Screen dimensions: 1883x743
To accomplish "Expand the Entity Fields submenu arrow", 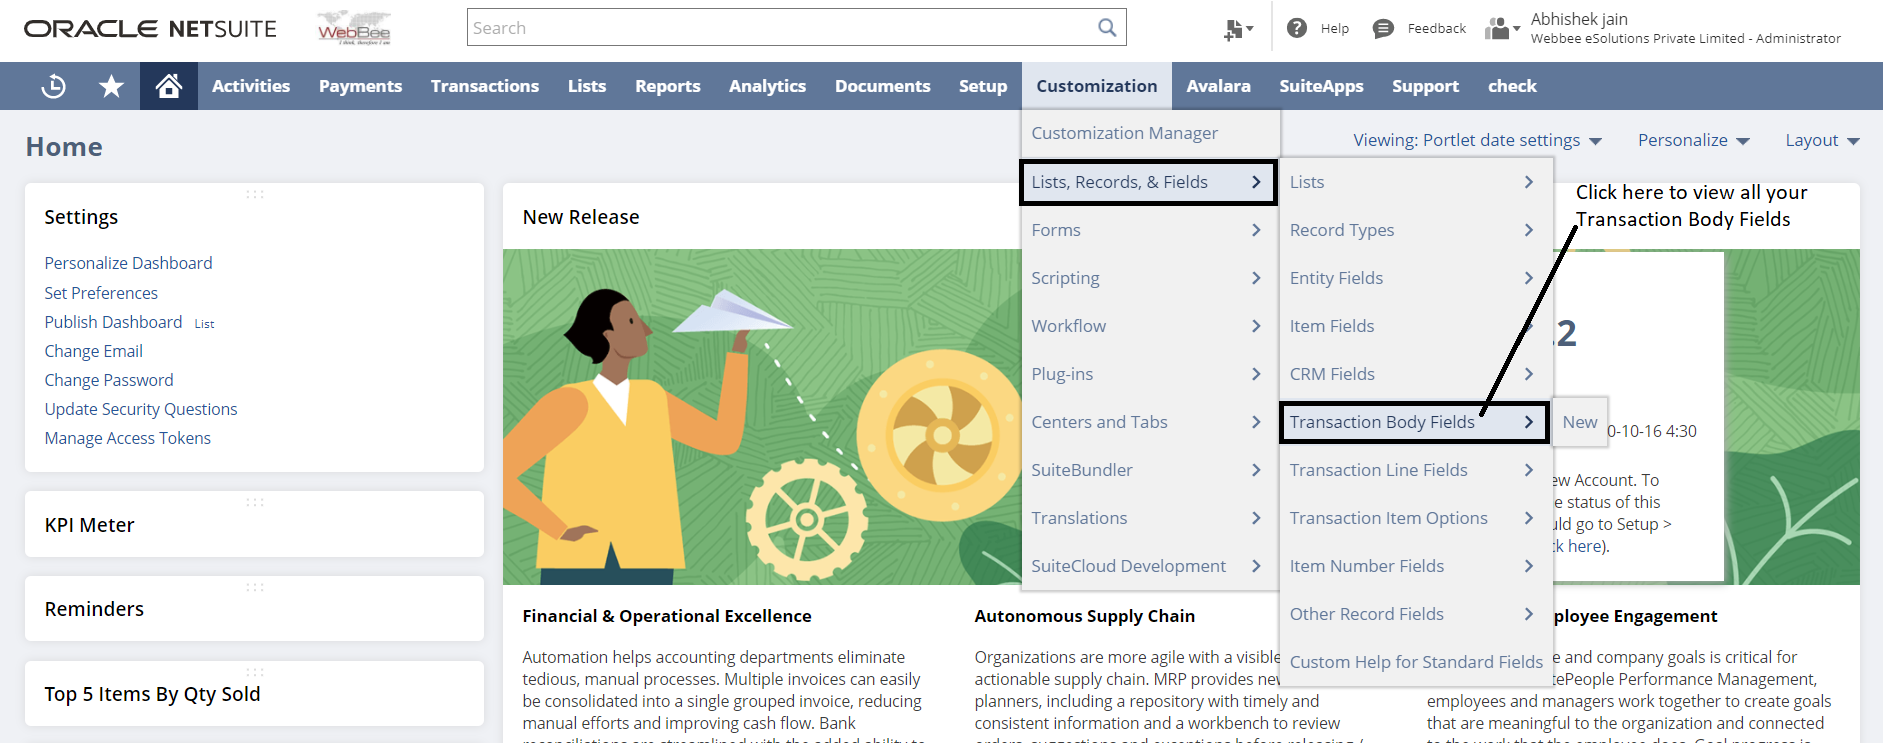I will [1528, 278].
